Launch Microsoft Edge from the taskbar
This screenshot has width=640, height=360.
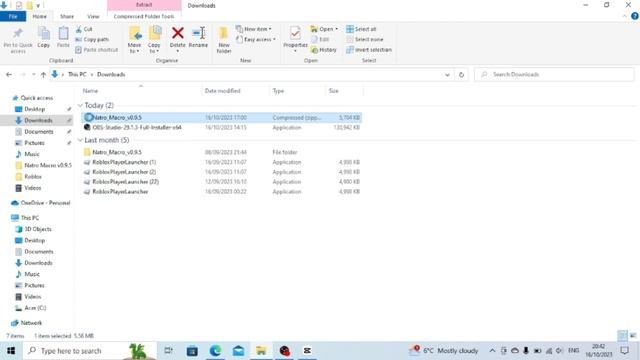215,351
